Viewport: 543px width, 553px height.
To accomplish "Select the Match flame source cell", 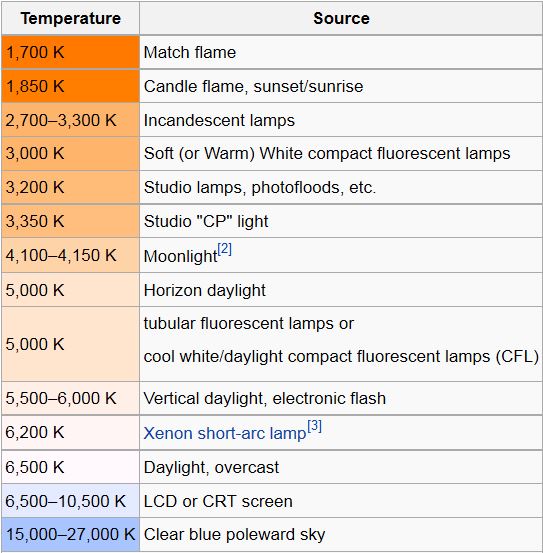I will click(341, 52).
